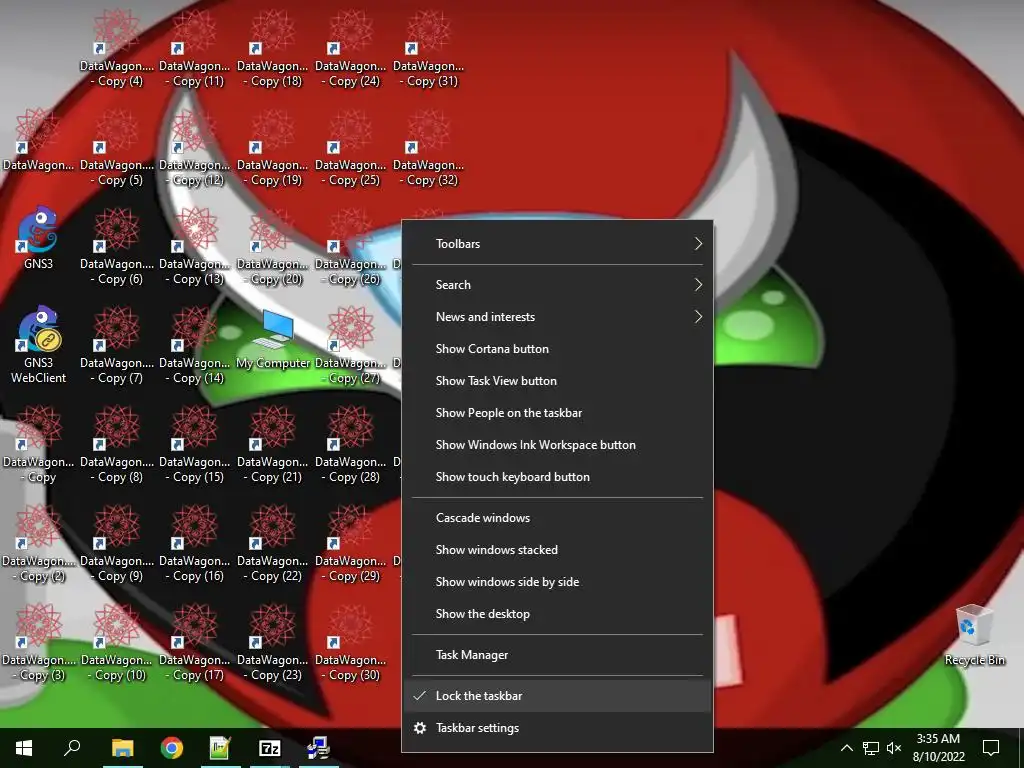This screenshot has width=1024, height=768.
Task: Choose Show windows stacked
Action: point(557,550)
